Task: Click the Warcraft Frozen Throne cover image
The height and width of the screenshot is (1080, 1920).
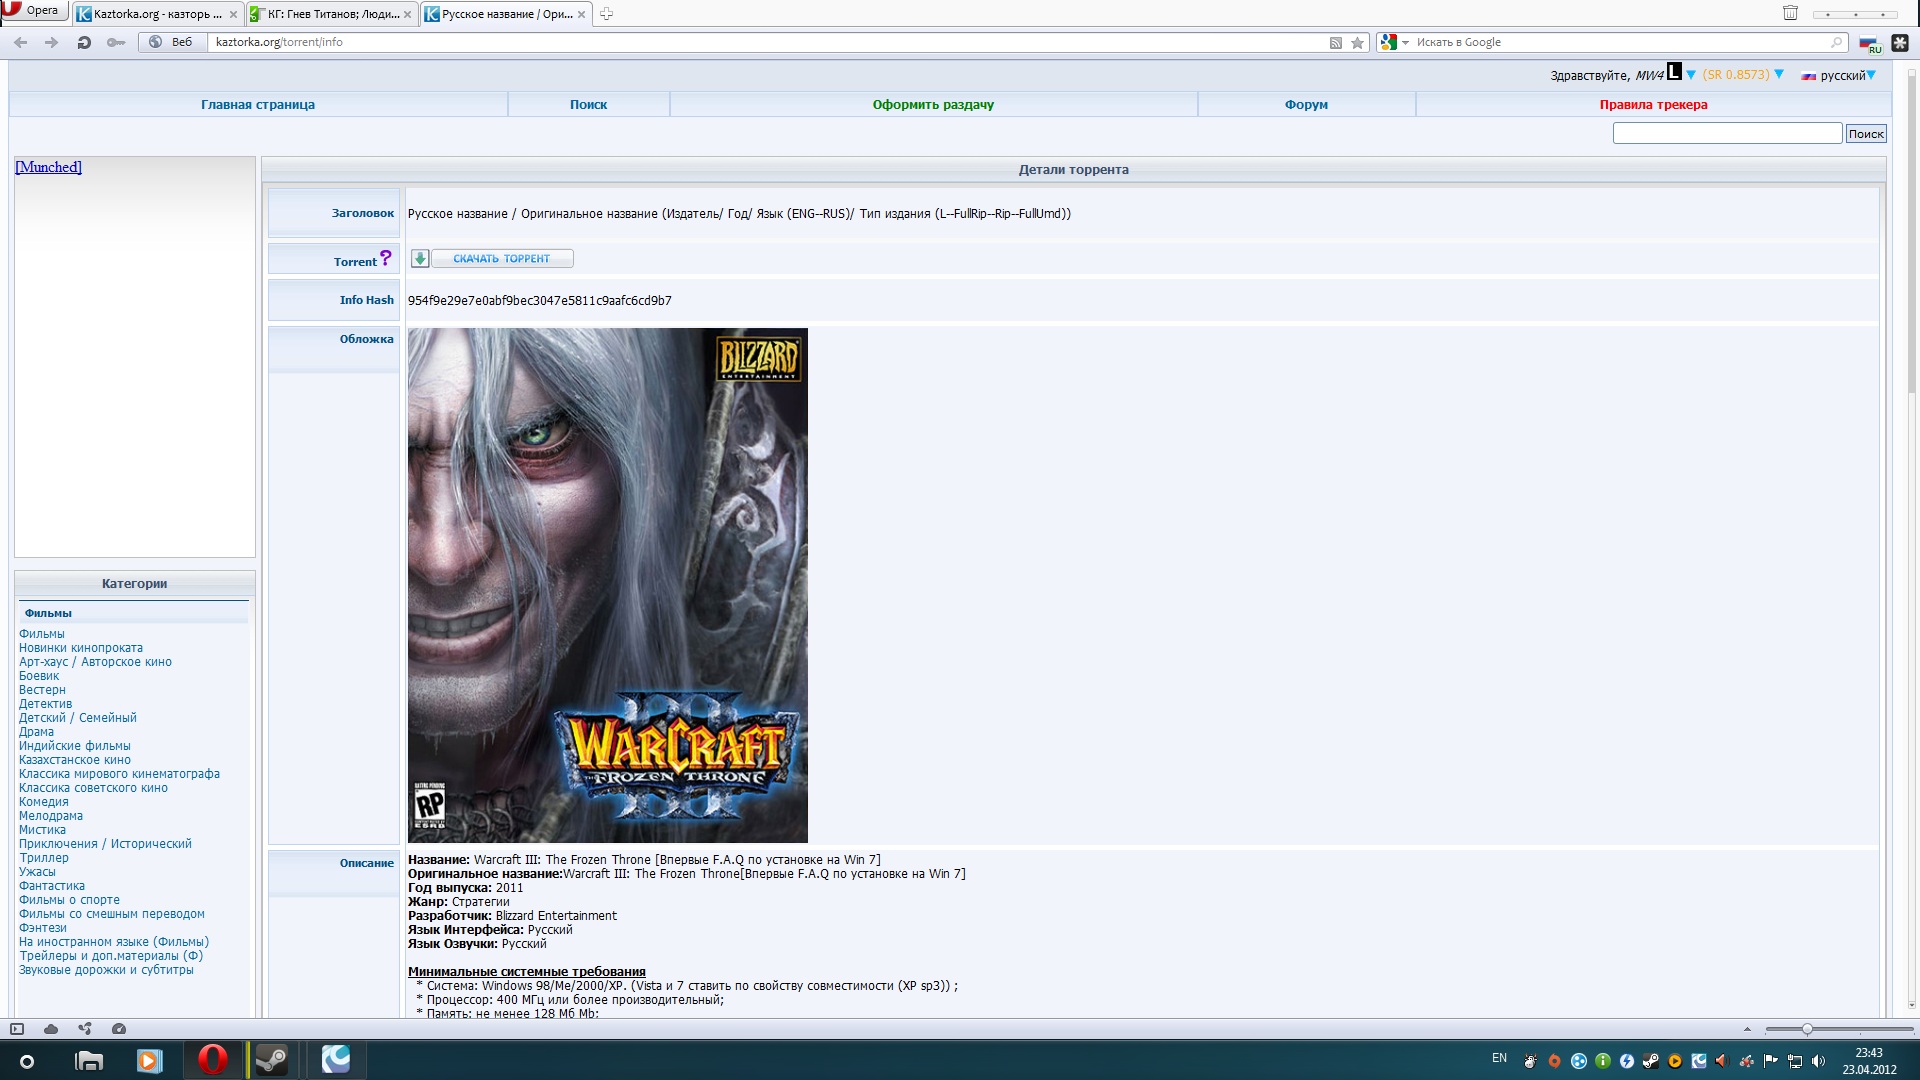Action: (608, 585)
